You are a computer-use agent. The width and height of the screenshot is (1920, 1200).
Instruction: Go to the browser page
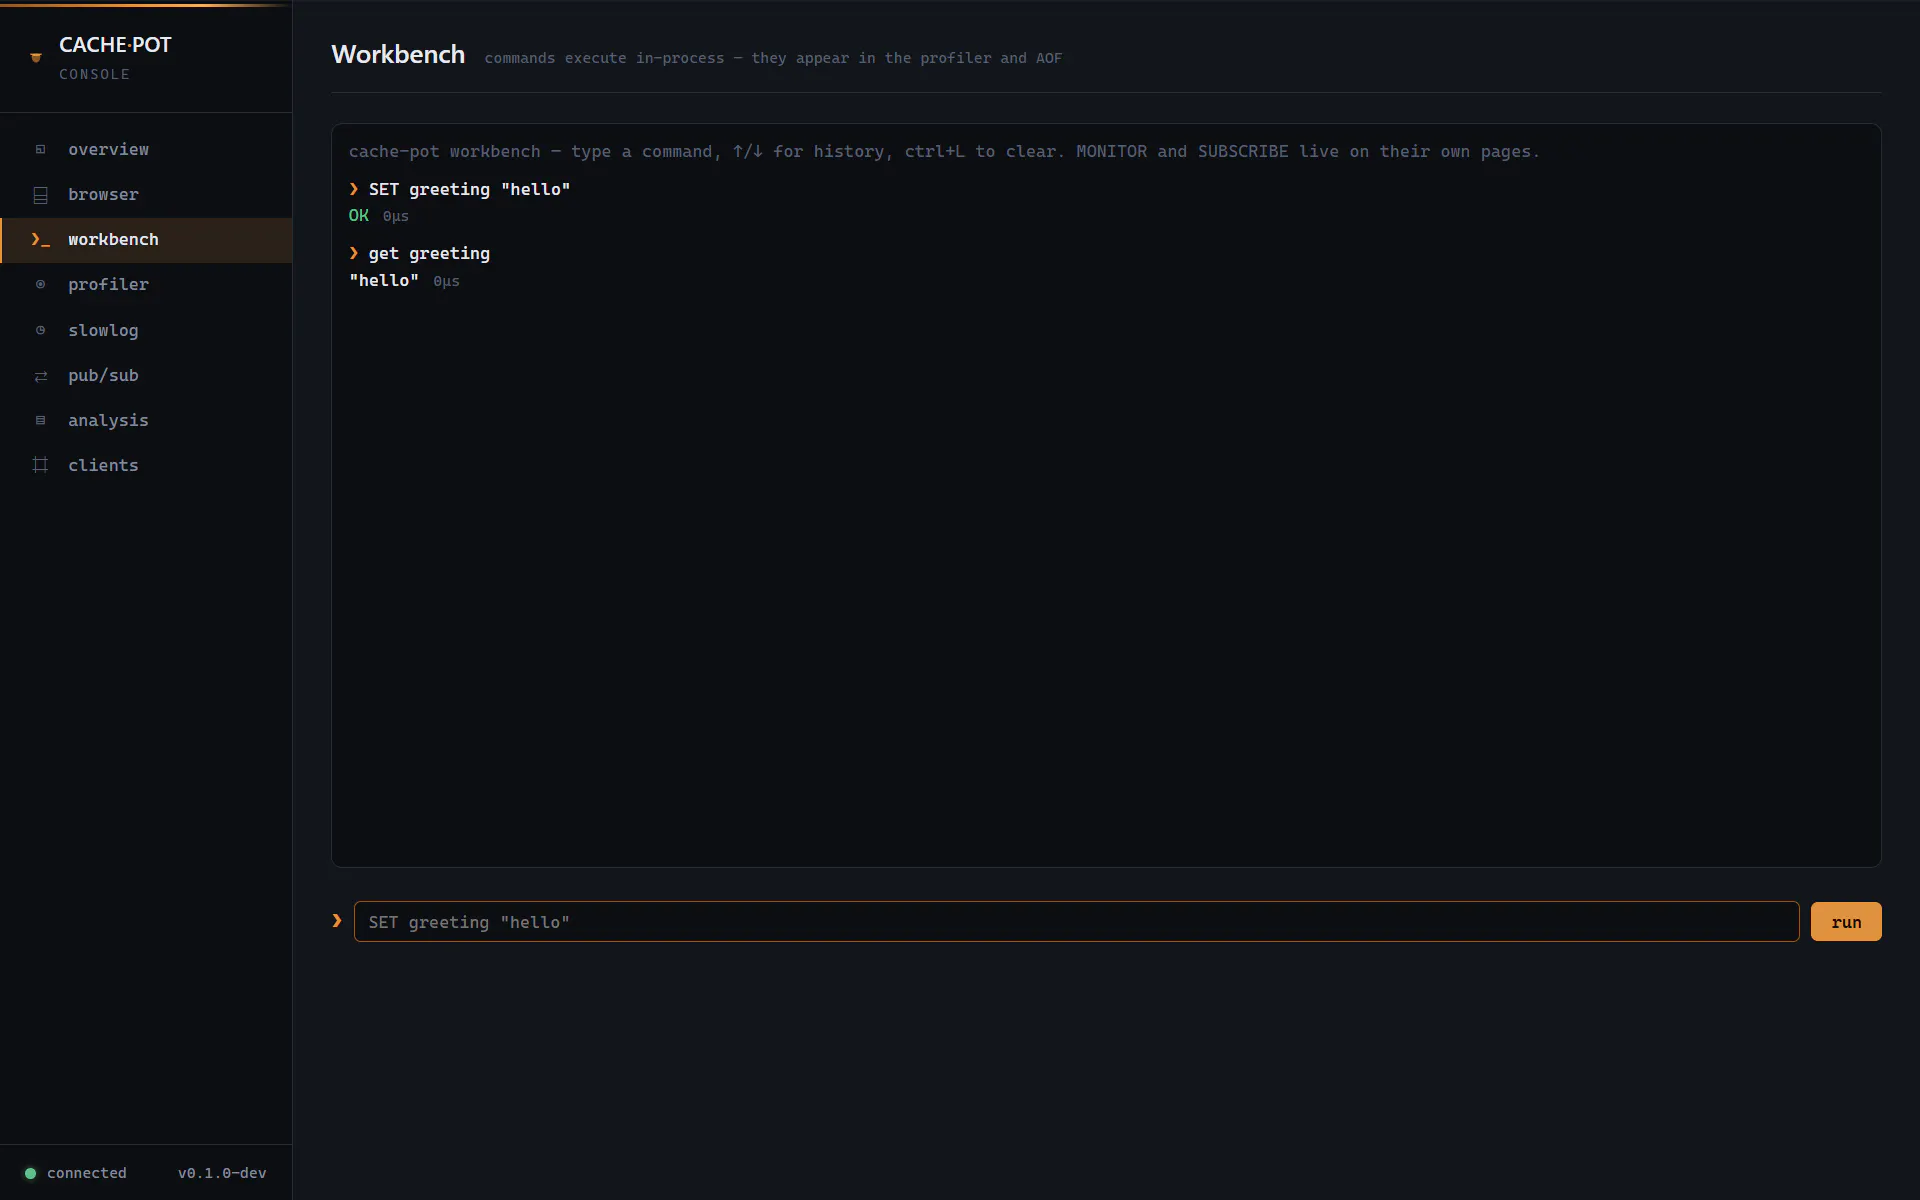click(146, 195)
